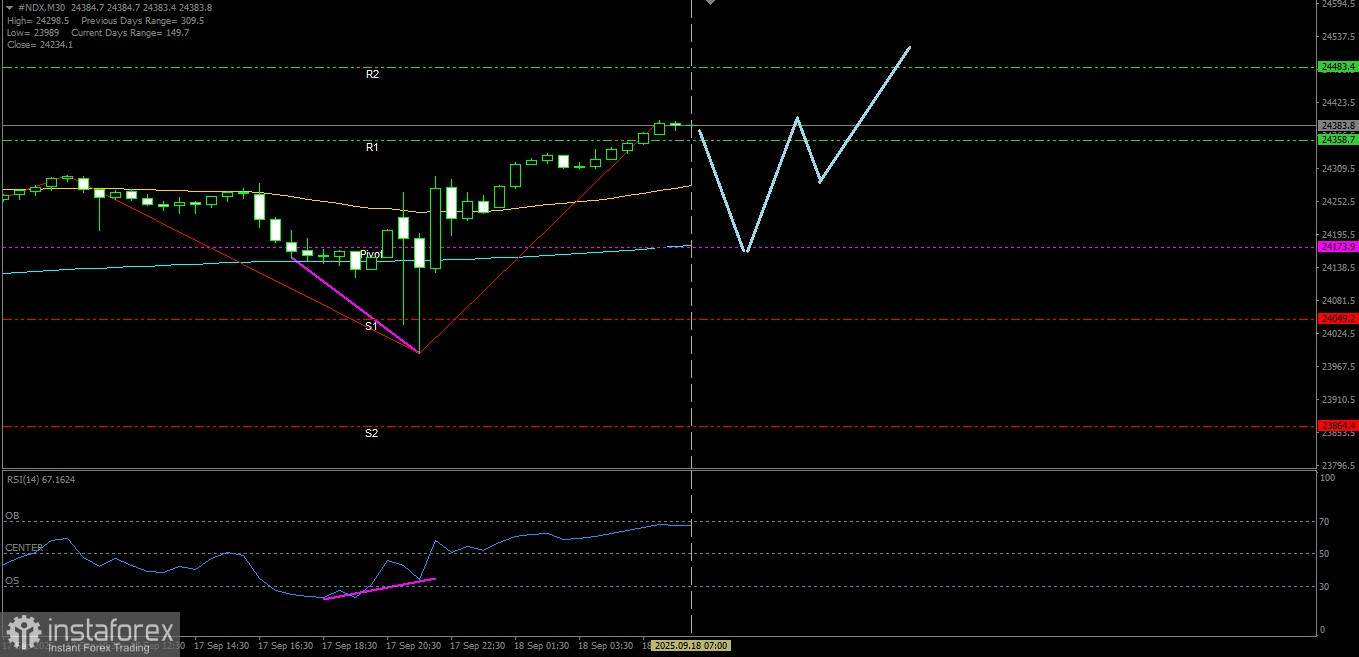This screenshot has width=1359, height=657.
Task: Click the 18 Sep 01:30 time axis label
Action: (x=540, y=646)
